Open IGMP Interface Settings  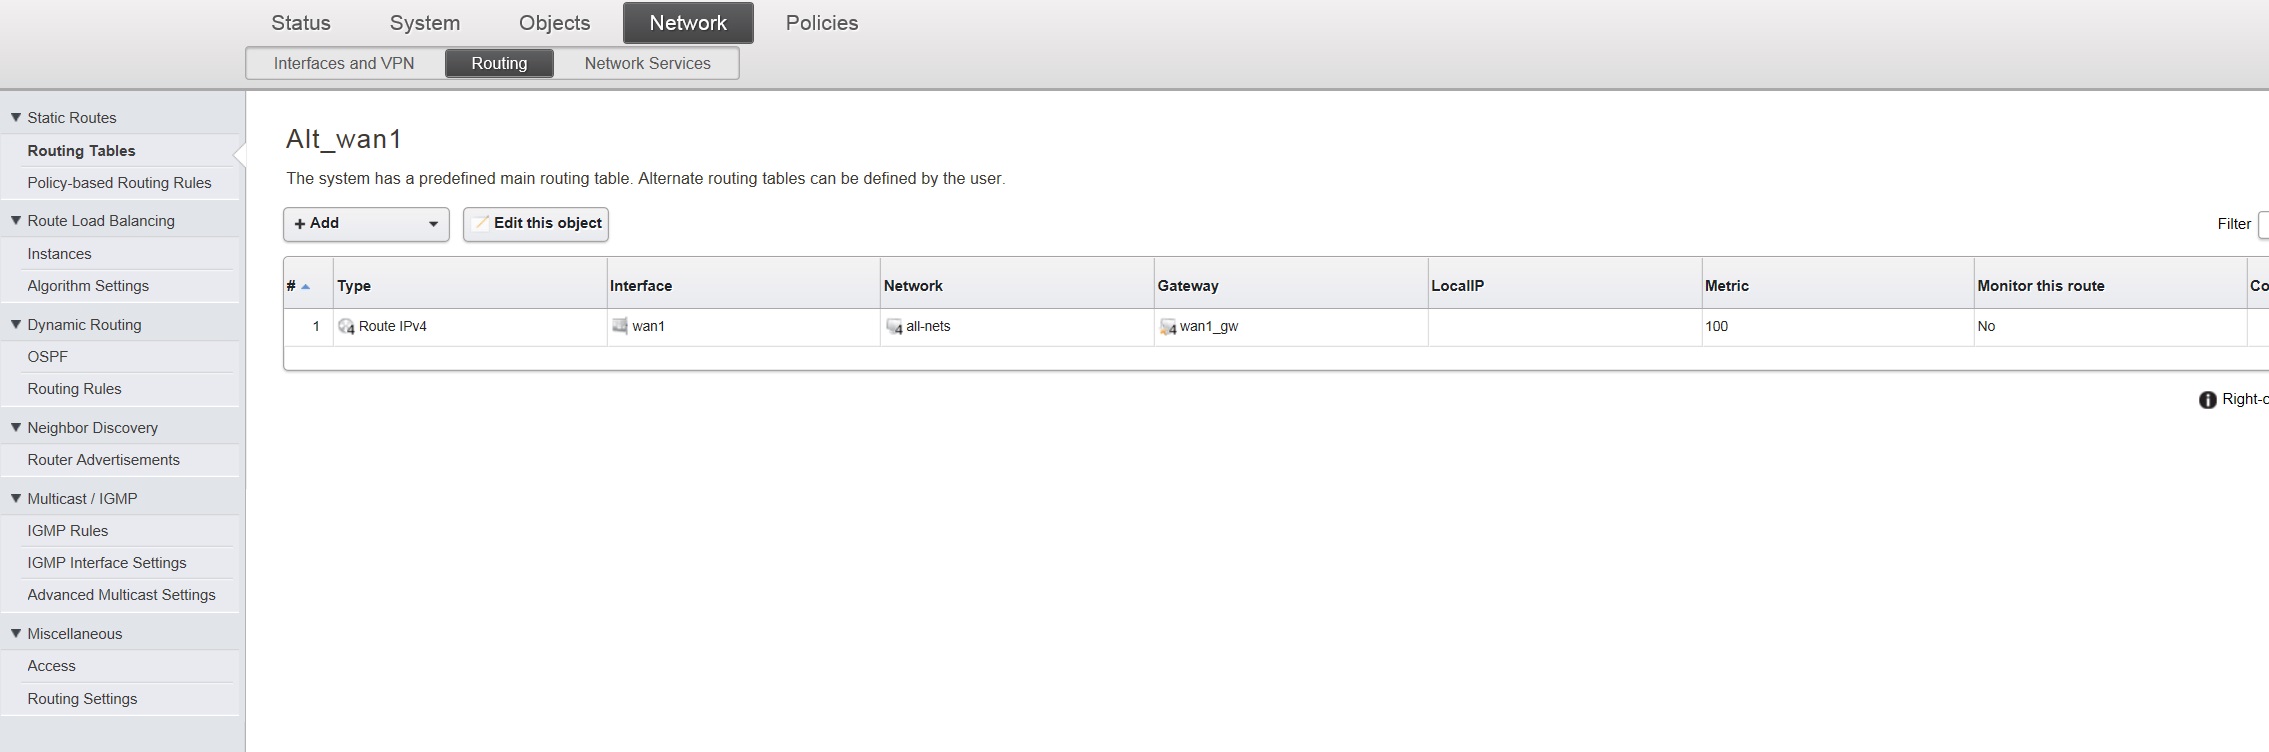(x=106, y=563)
